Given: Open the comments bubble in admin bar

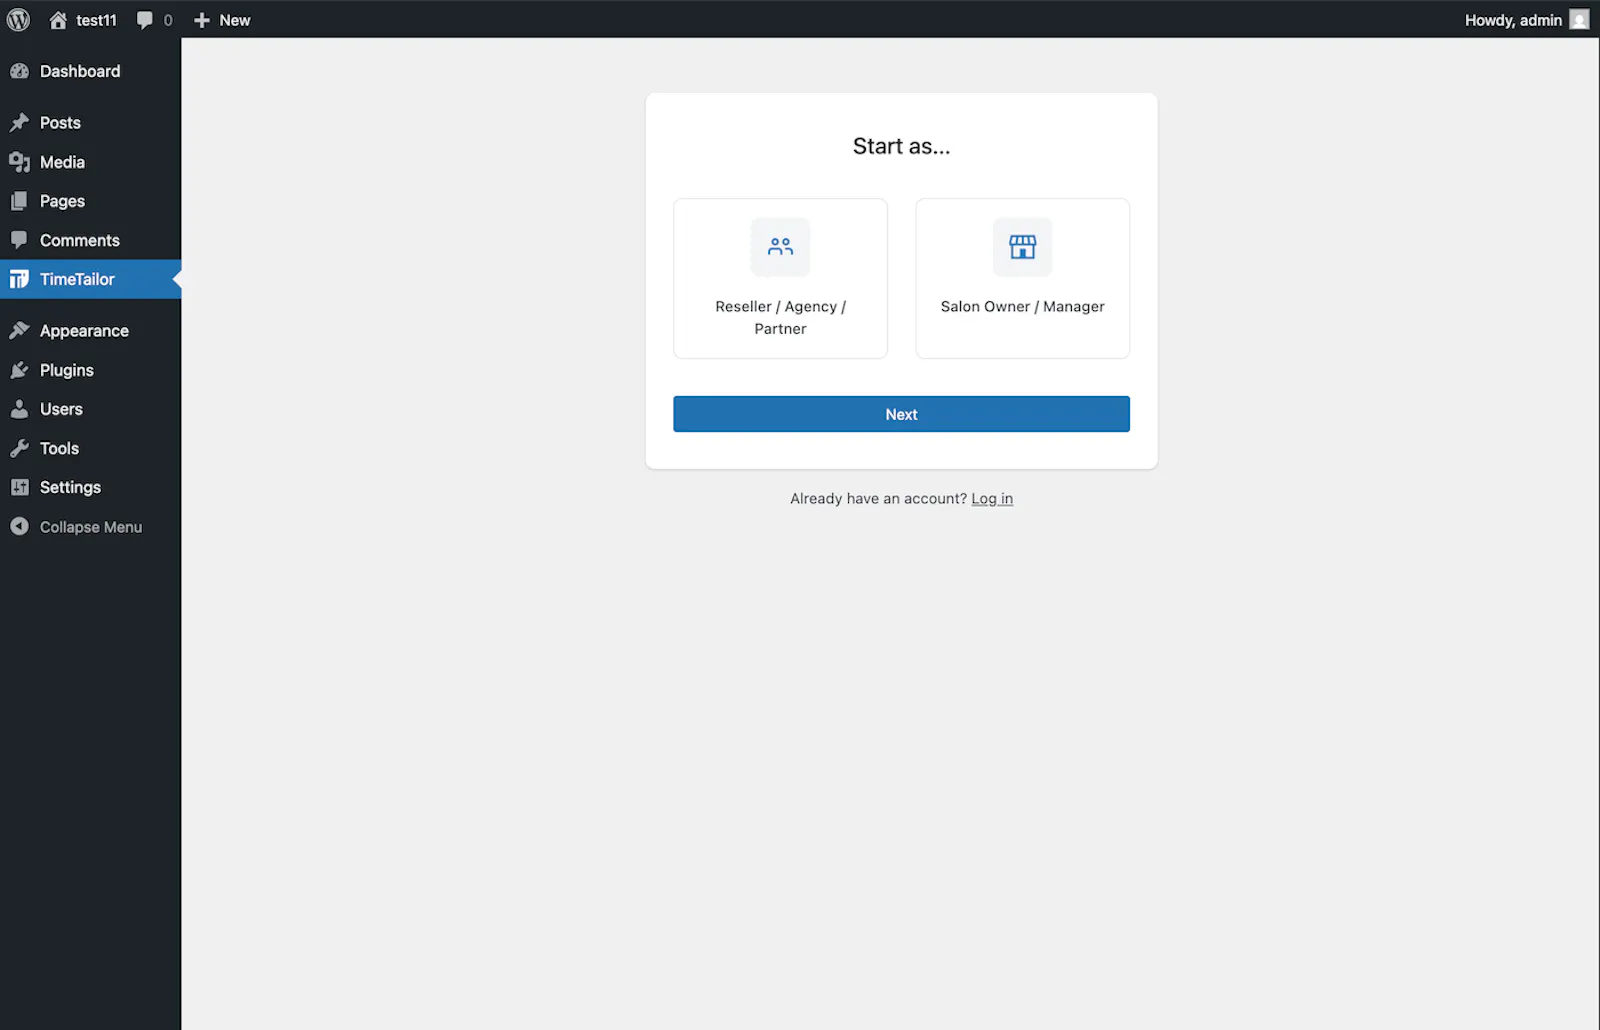Looking at the screenshot, I should coord(145,20).
